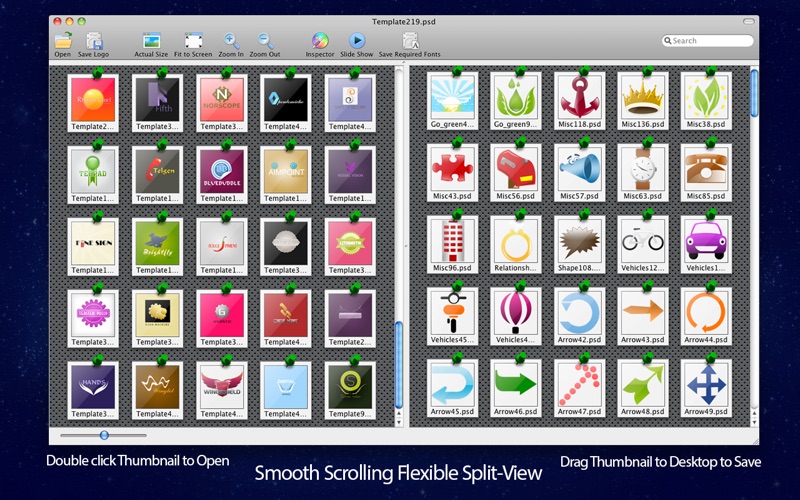Click the thumbnail size slider knob
This screenshot has width=800, height=500.
[104, 435]
